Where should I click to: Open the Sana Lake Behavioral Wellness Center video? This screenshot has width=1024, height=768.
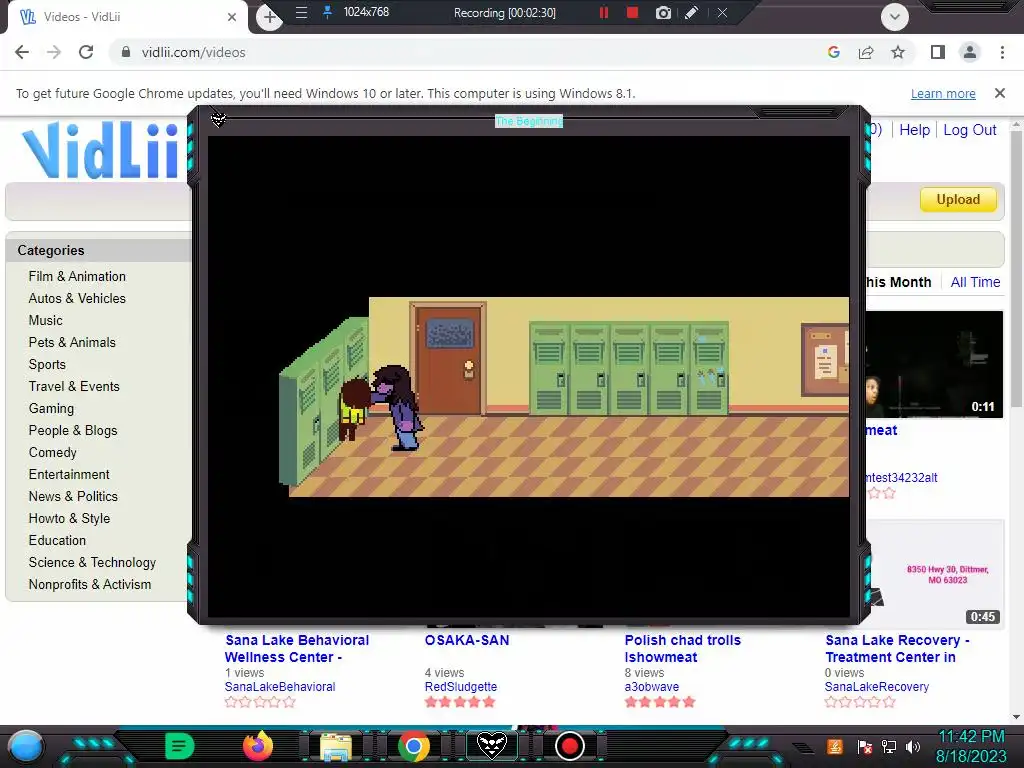(296, 648)
